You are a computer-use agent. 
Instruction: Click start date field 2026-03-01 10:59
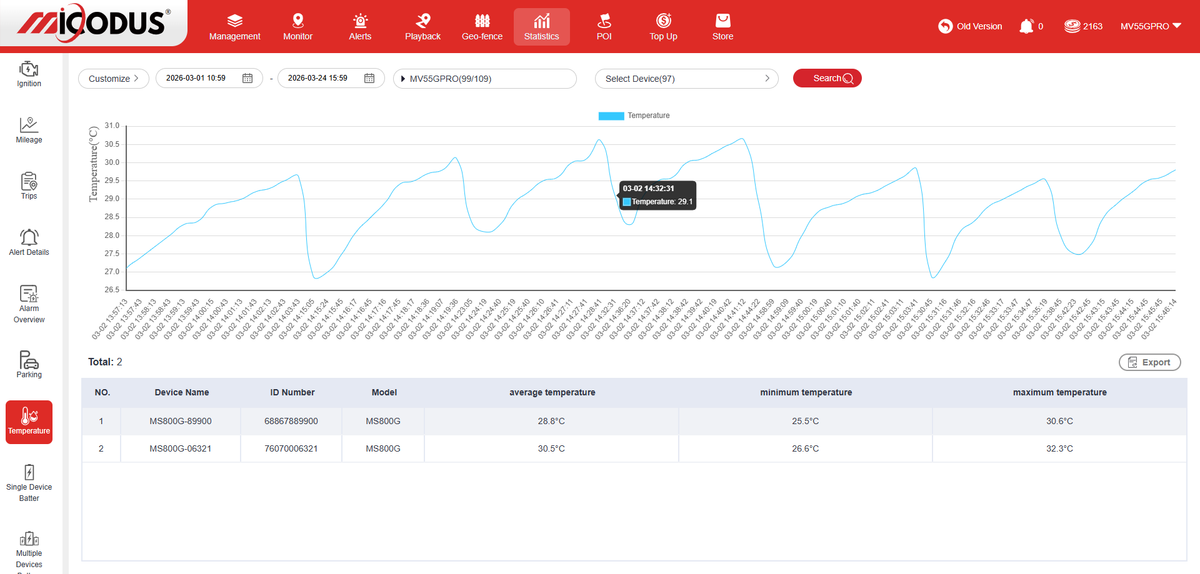point(209,78)
